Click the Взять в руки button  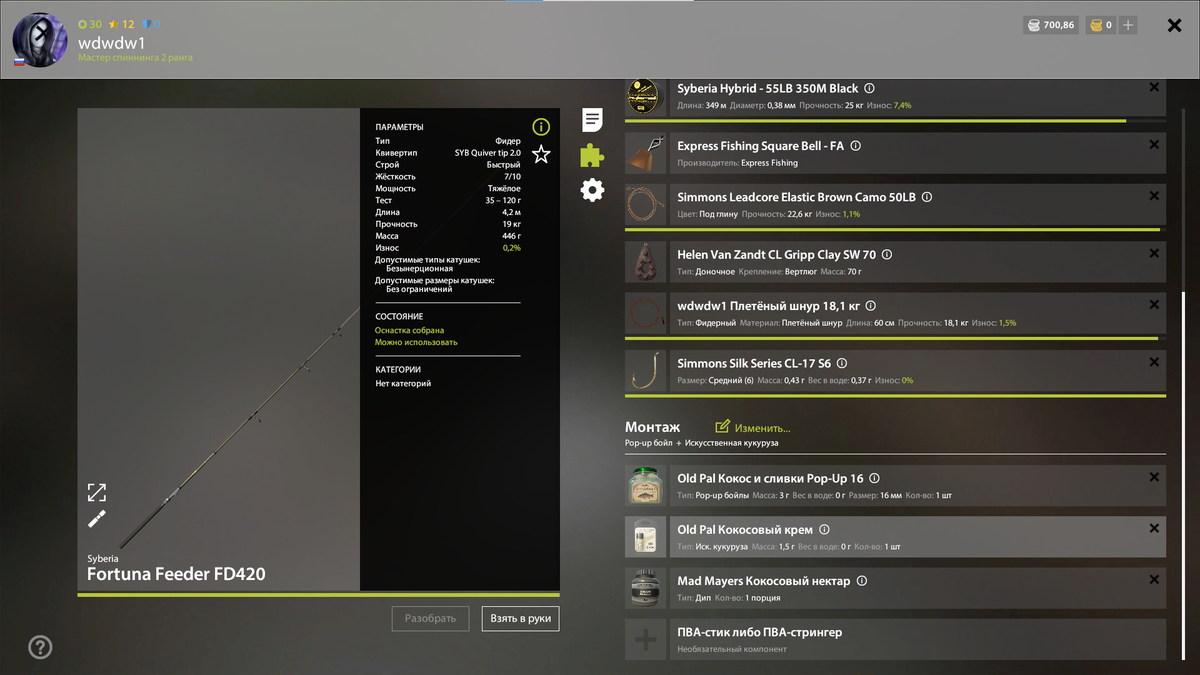click(x=520, y=619)
